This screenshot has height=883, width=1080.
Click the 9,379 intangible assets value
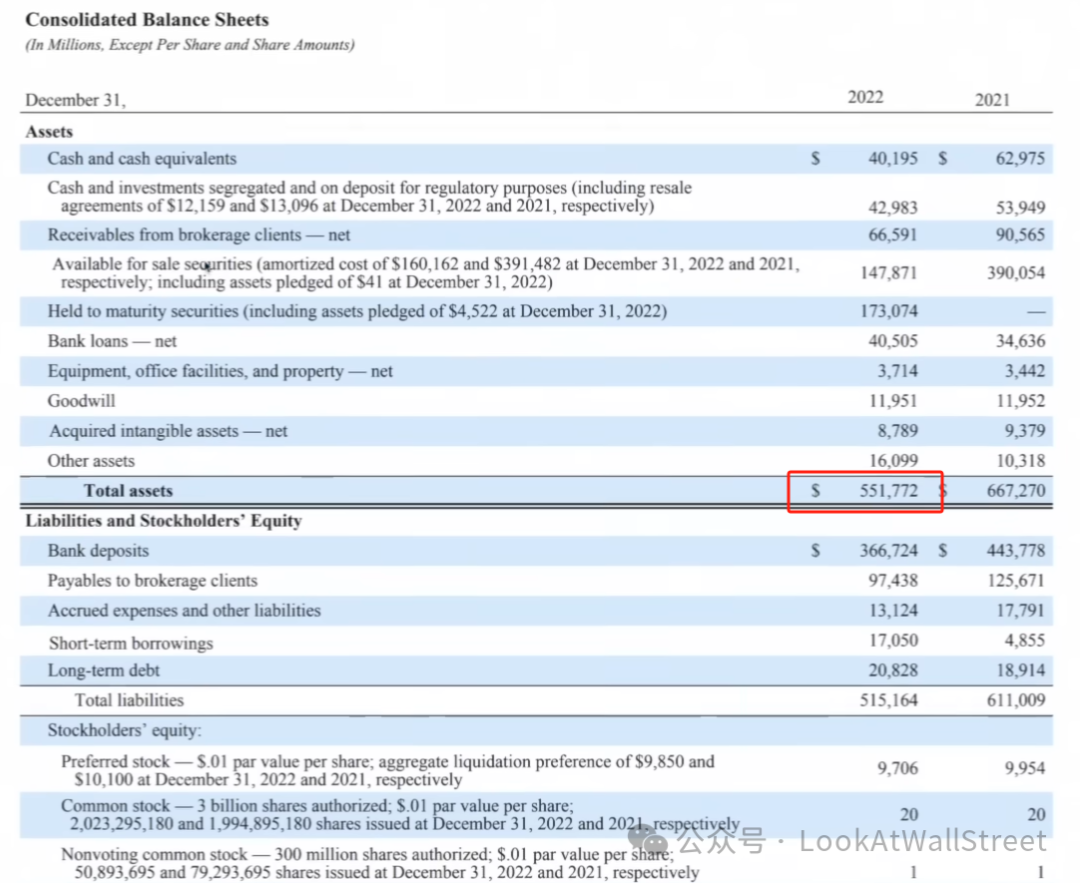[1025, 431]
